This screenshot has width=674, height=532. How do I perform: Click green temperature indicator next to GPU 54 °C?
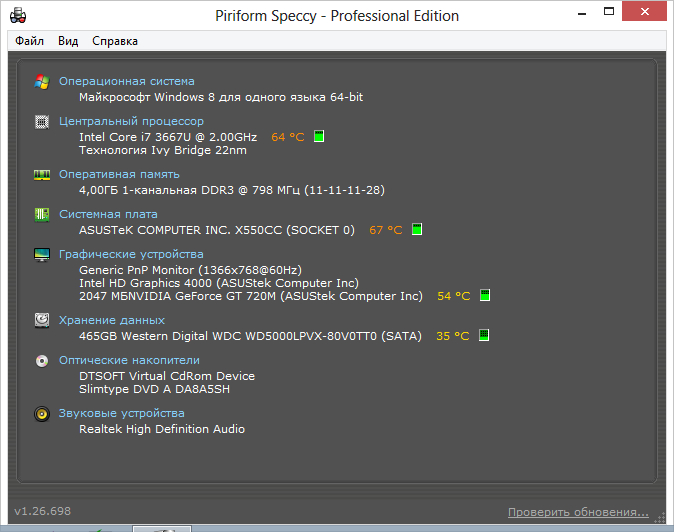click(485, 295)
